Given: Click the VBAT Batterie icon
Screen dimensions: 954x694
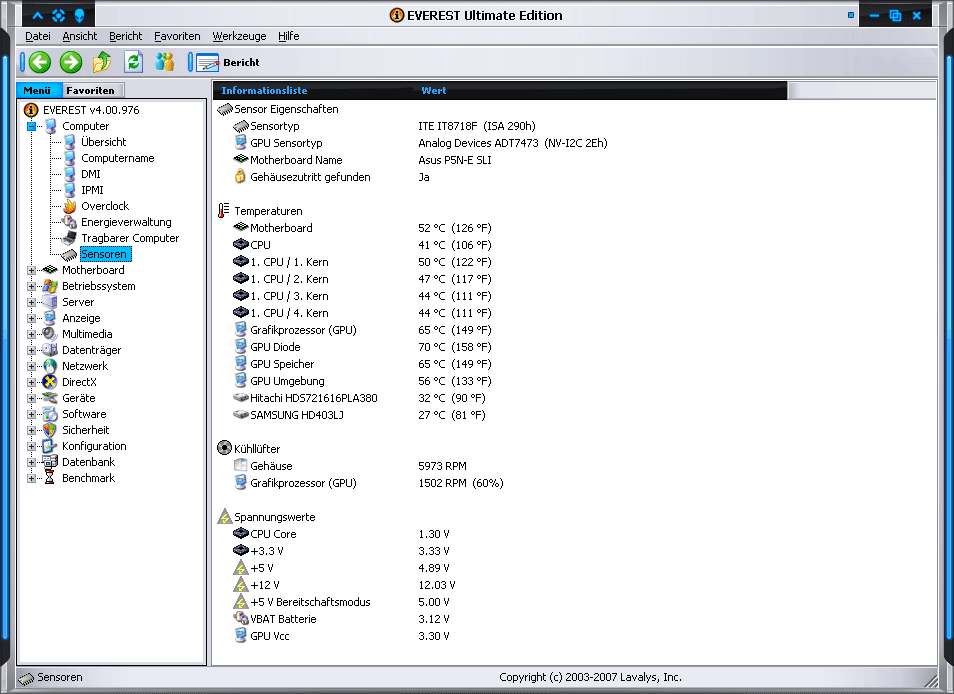Looking at the screenshot, I should pyautogui.click(x=241, y=619).
